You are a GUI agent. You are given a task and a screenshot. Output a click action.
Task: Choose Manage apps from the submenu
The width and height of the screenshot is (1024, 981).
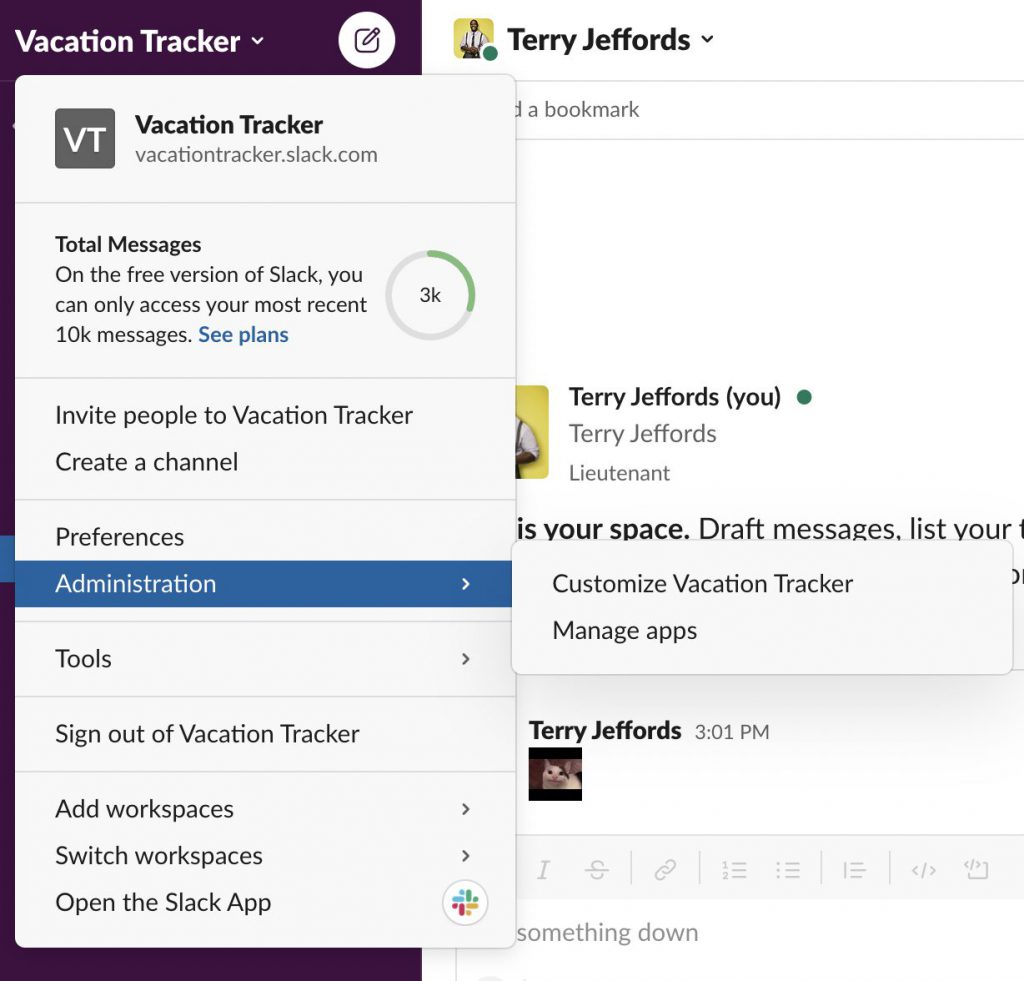[624, 631]
